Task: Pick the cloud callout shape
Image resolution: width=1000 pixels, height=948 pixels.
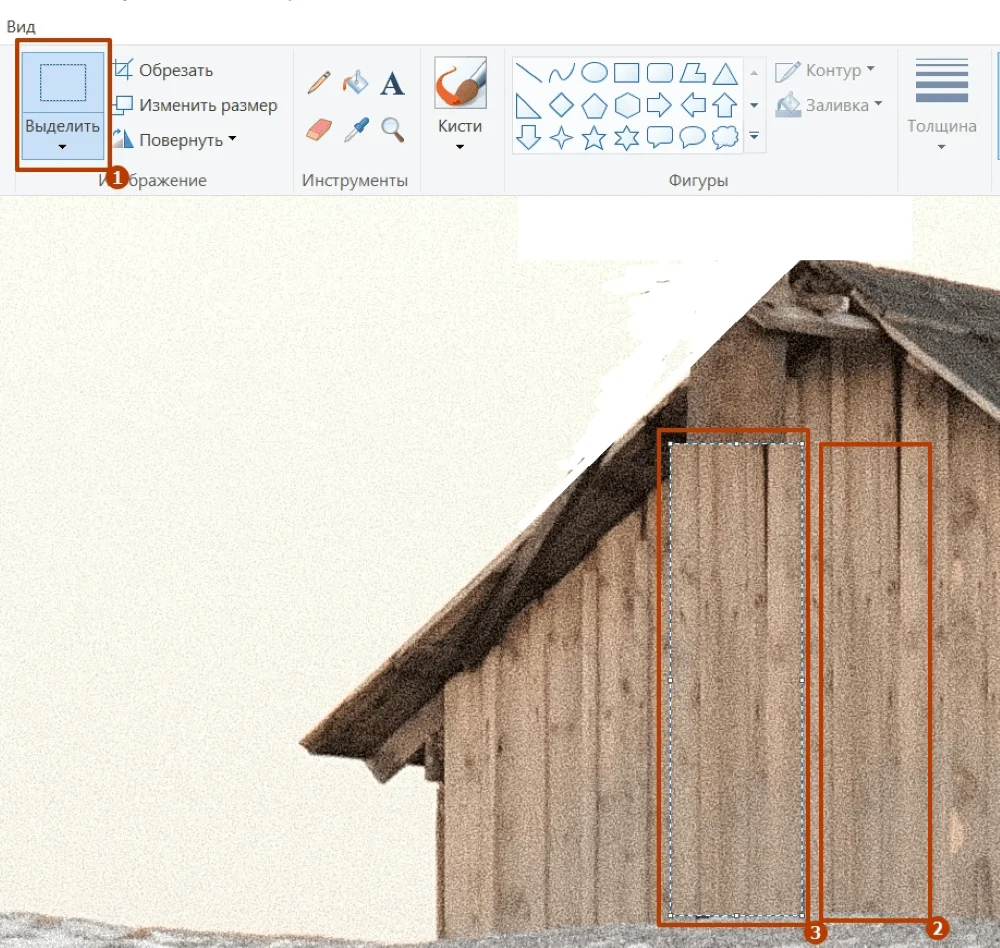Action: (x=724, y=138)
